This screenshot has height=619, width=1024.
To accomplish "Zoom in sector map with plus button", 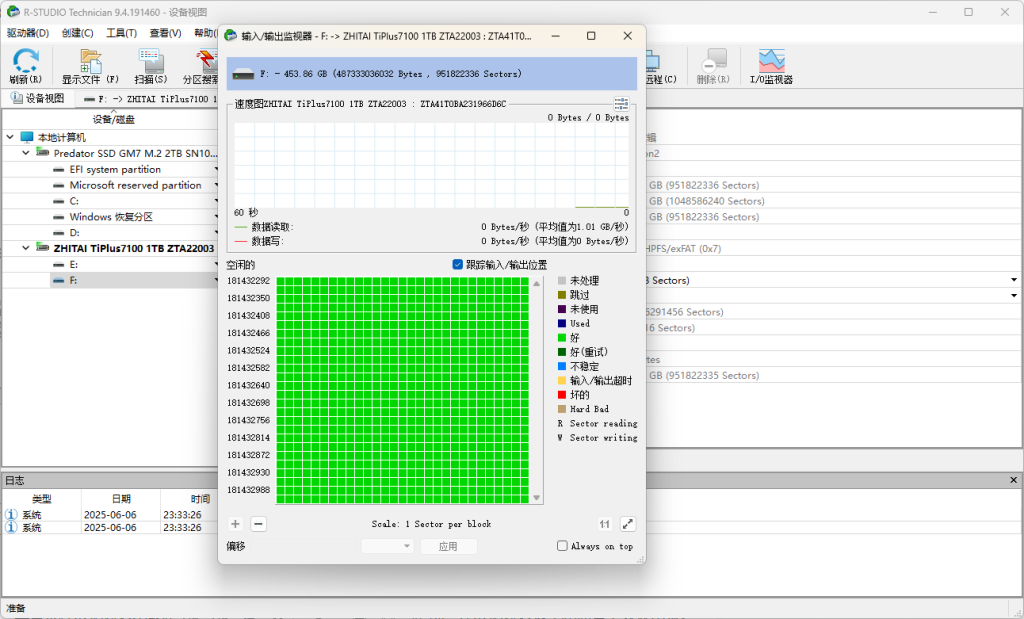I will pyautogui.click(x=236, y=523).
